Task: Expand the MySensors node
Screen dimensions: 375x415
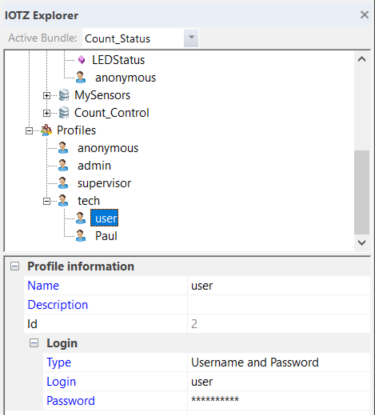Action: click(47, 95)
